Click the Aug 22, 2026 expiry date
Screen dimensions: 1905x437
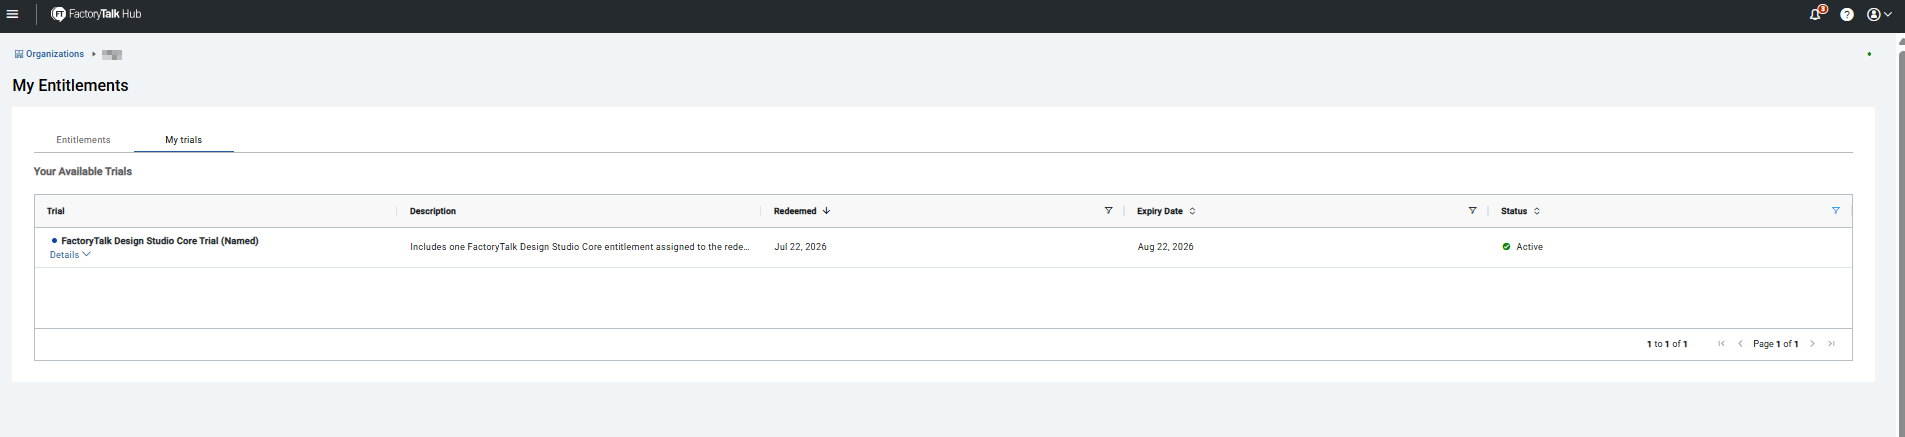[x=1165, y=247]
